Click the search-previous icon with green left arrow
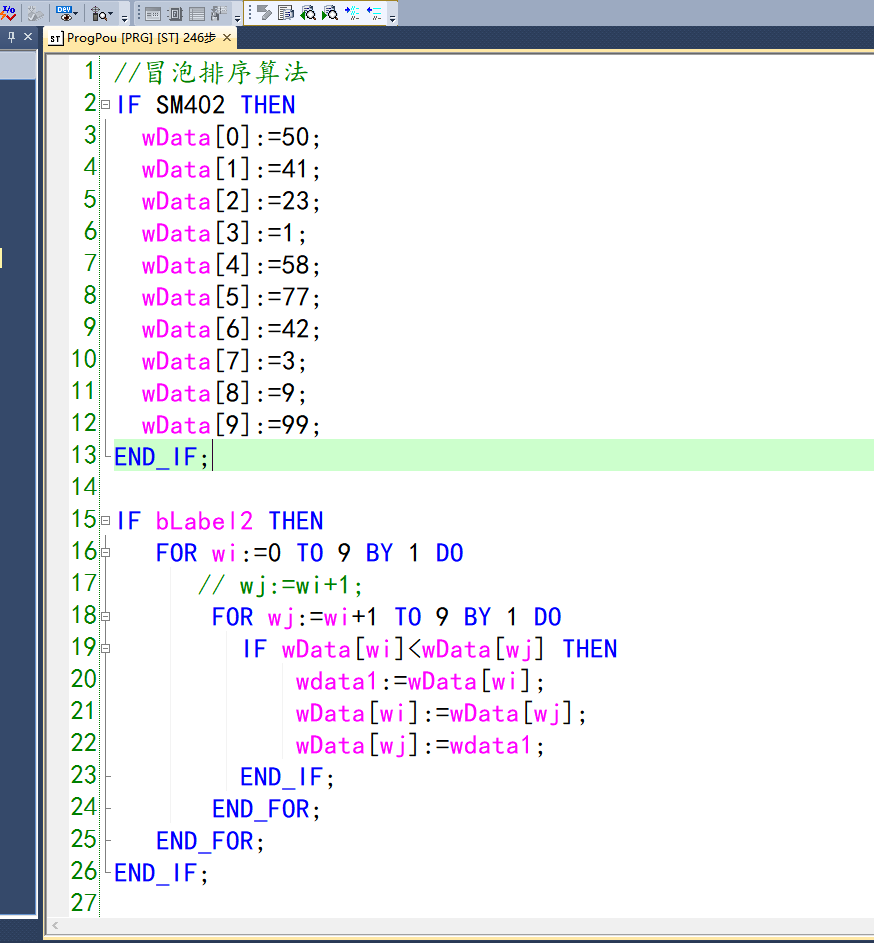This screenshot has width=874, height=943. [308, 13]
